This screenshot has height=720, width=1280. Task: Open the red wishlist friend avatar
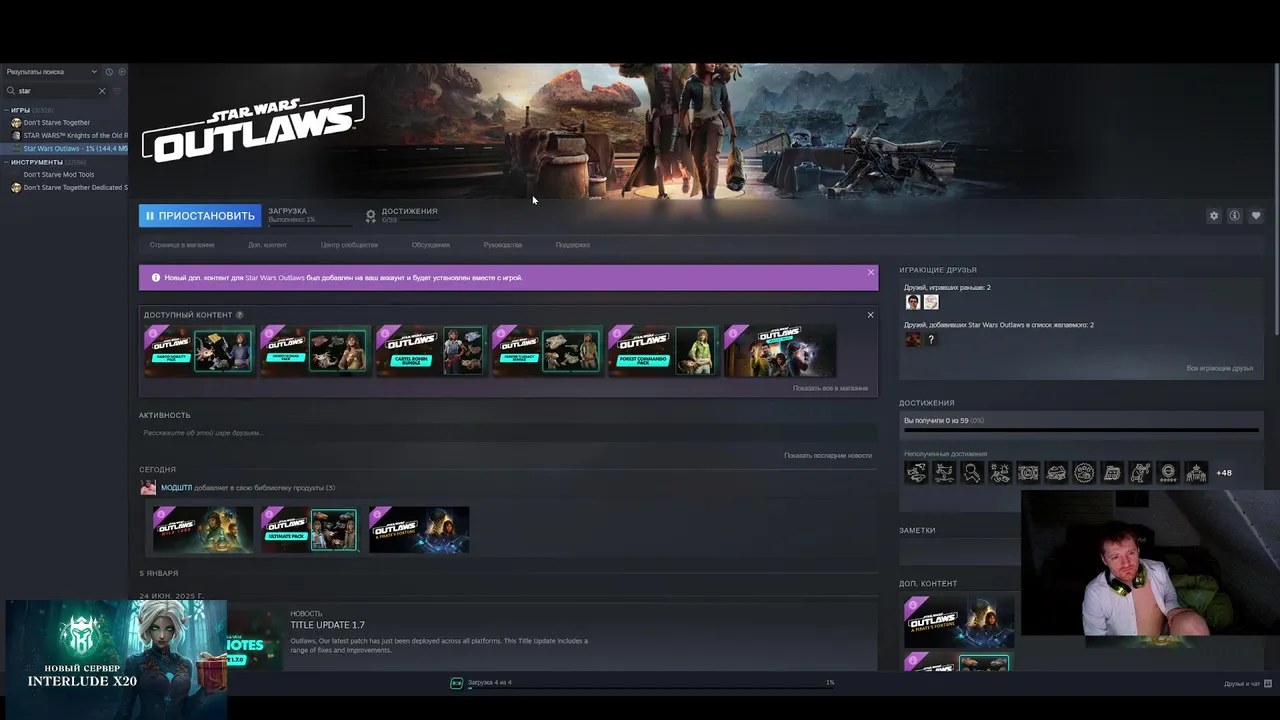pos(913,340)
